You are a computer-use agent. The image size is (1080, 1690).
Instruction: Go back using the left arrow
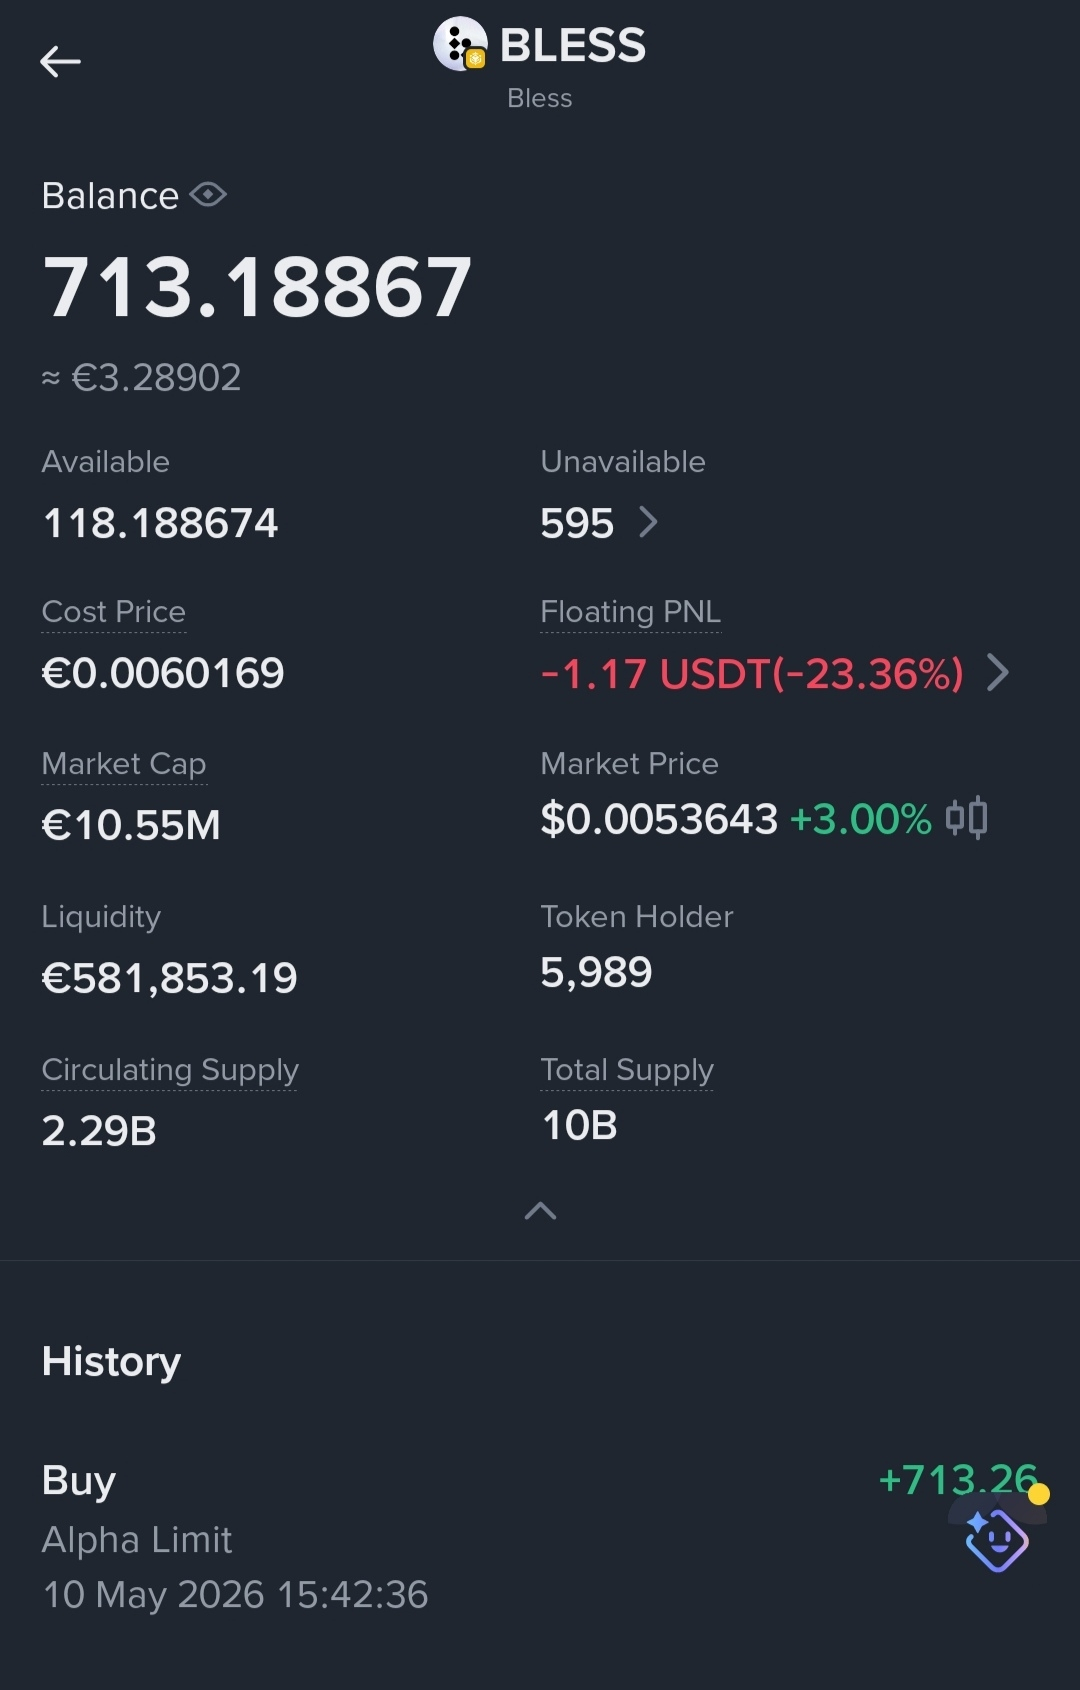point(60,62)
